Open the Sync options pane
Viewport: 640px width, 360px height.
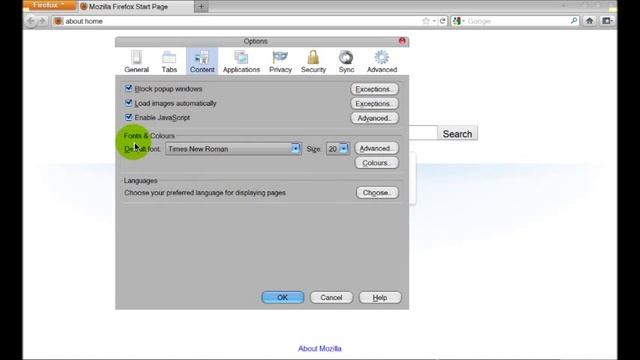click(346, 62)
